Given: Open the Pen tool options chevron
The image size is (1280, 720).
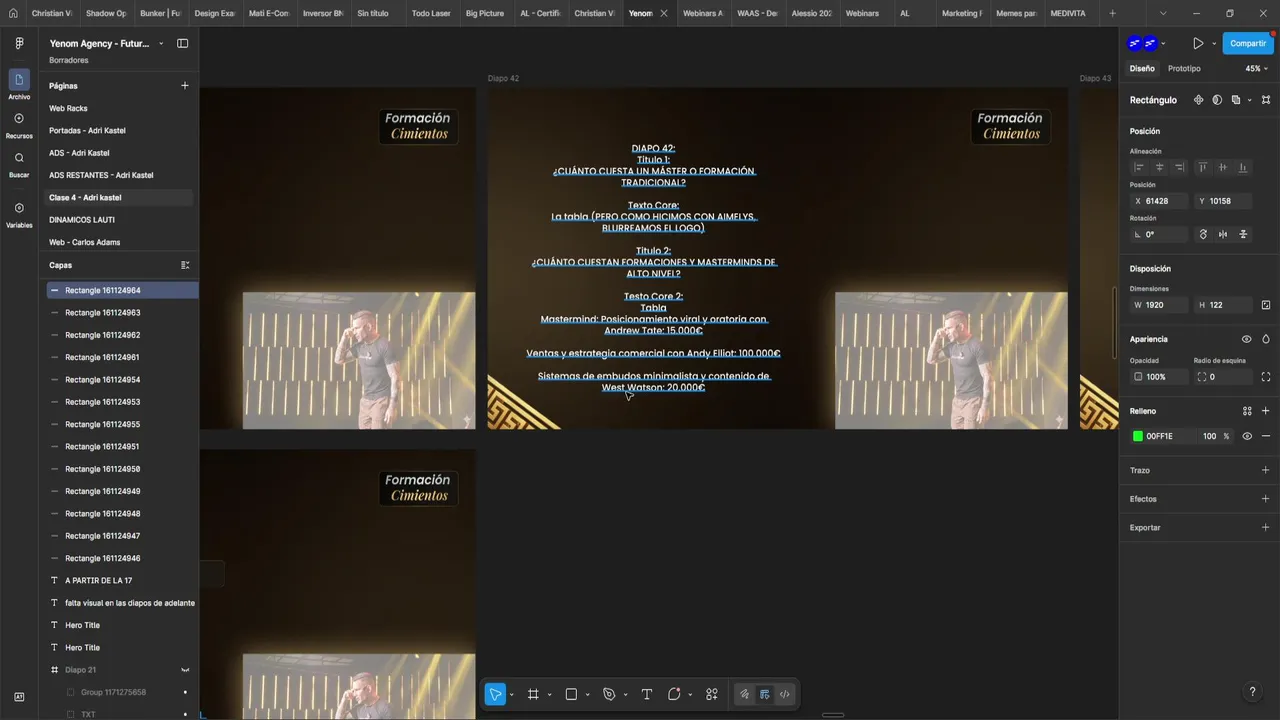Looking at the screenshot, I should coord(625,694).
